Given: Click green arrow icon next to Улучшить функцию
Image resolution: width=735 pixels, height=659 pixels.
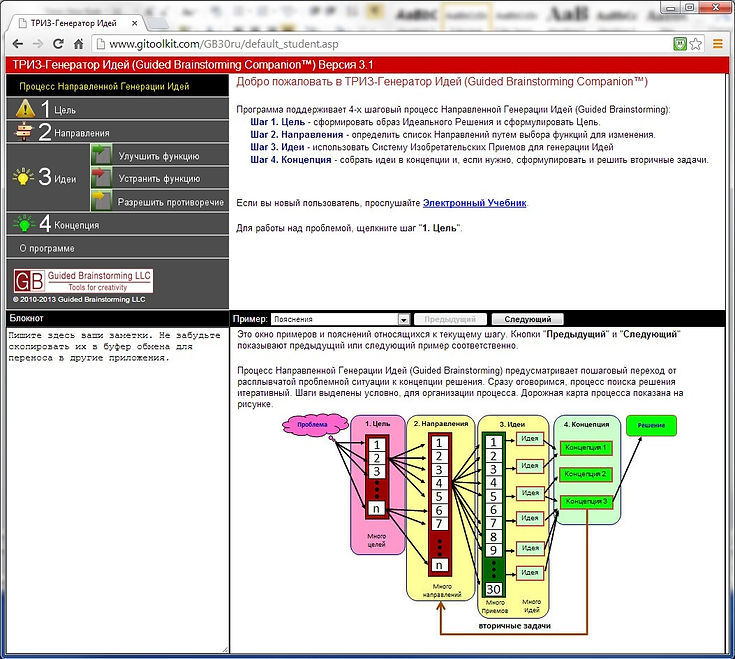Looking at the screenshot, I should 101,154.
